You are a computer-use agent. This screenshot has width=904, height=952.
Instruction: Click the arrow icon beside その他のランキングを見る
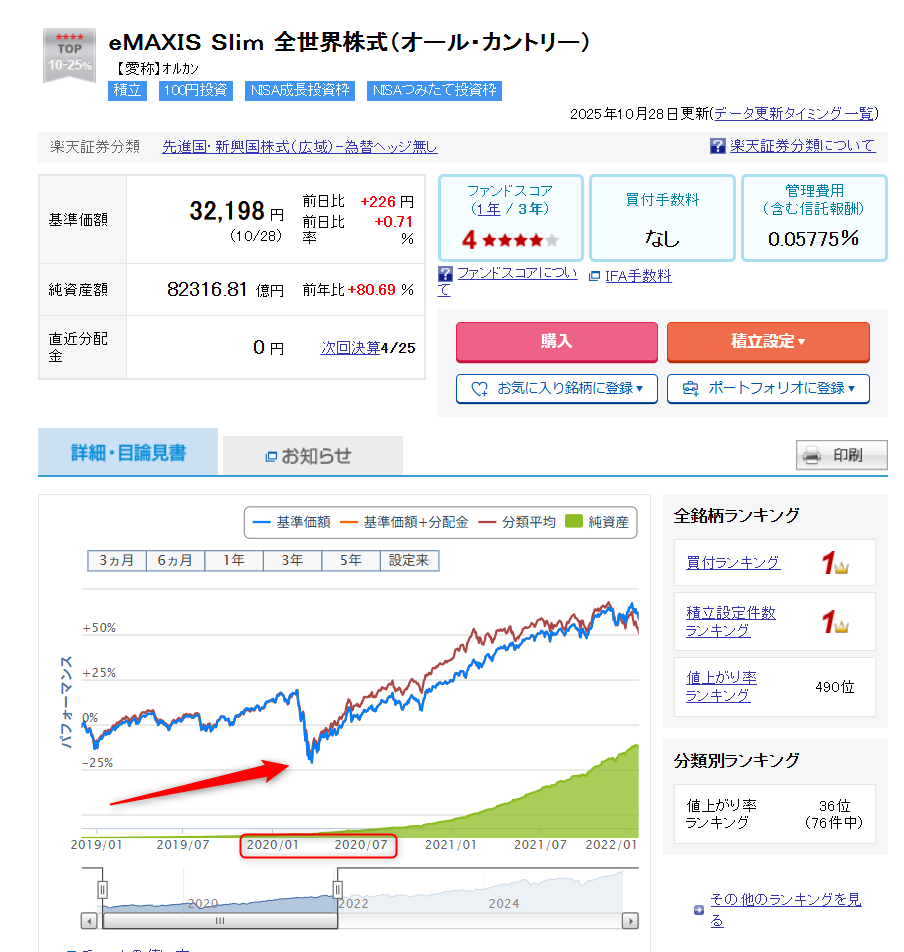point(698,909)
